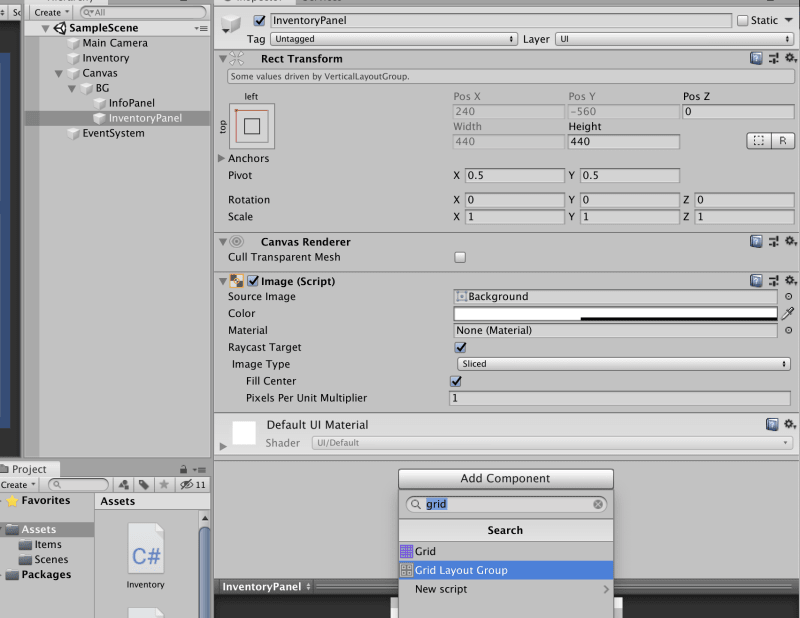800x618 pixels.
Task: Click the anchor presets square icon
Action: [252, 126]
